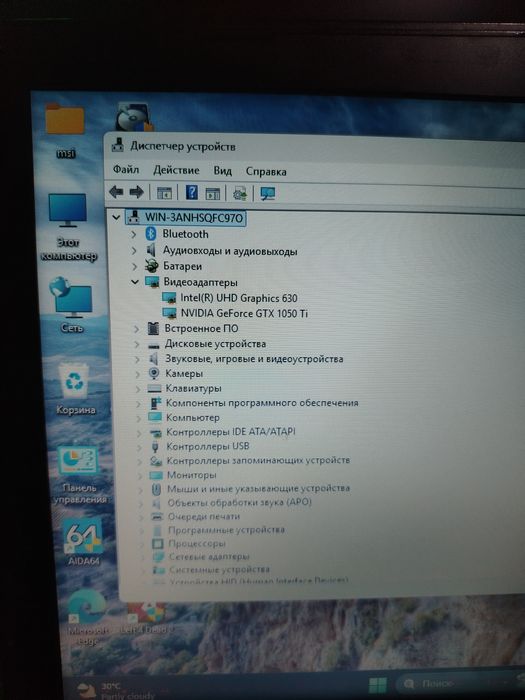This screenshot has width=525, height=700.
Task: Select the Компьютер tree row
Action: [193, 418]
